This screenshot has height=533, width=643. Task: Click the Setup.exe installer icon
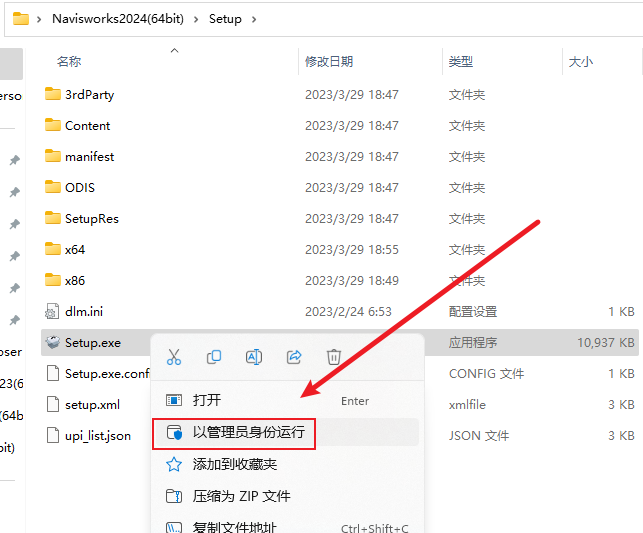coord(52,342)
